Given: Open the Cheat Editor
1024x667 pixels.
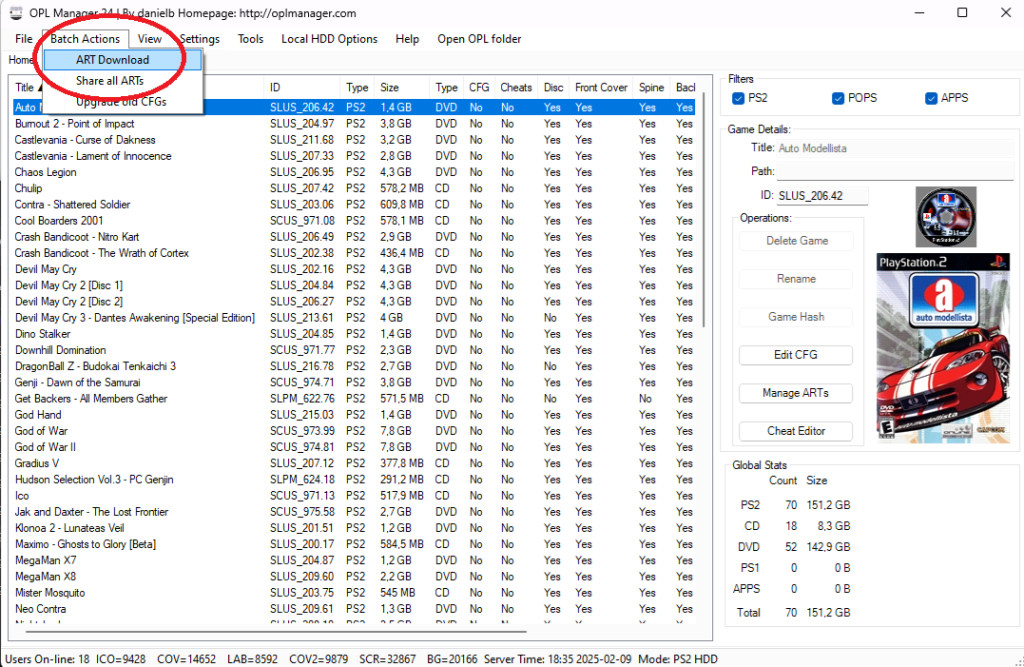Looking at the screenshot, I should tap(795, 431).
